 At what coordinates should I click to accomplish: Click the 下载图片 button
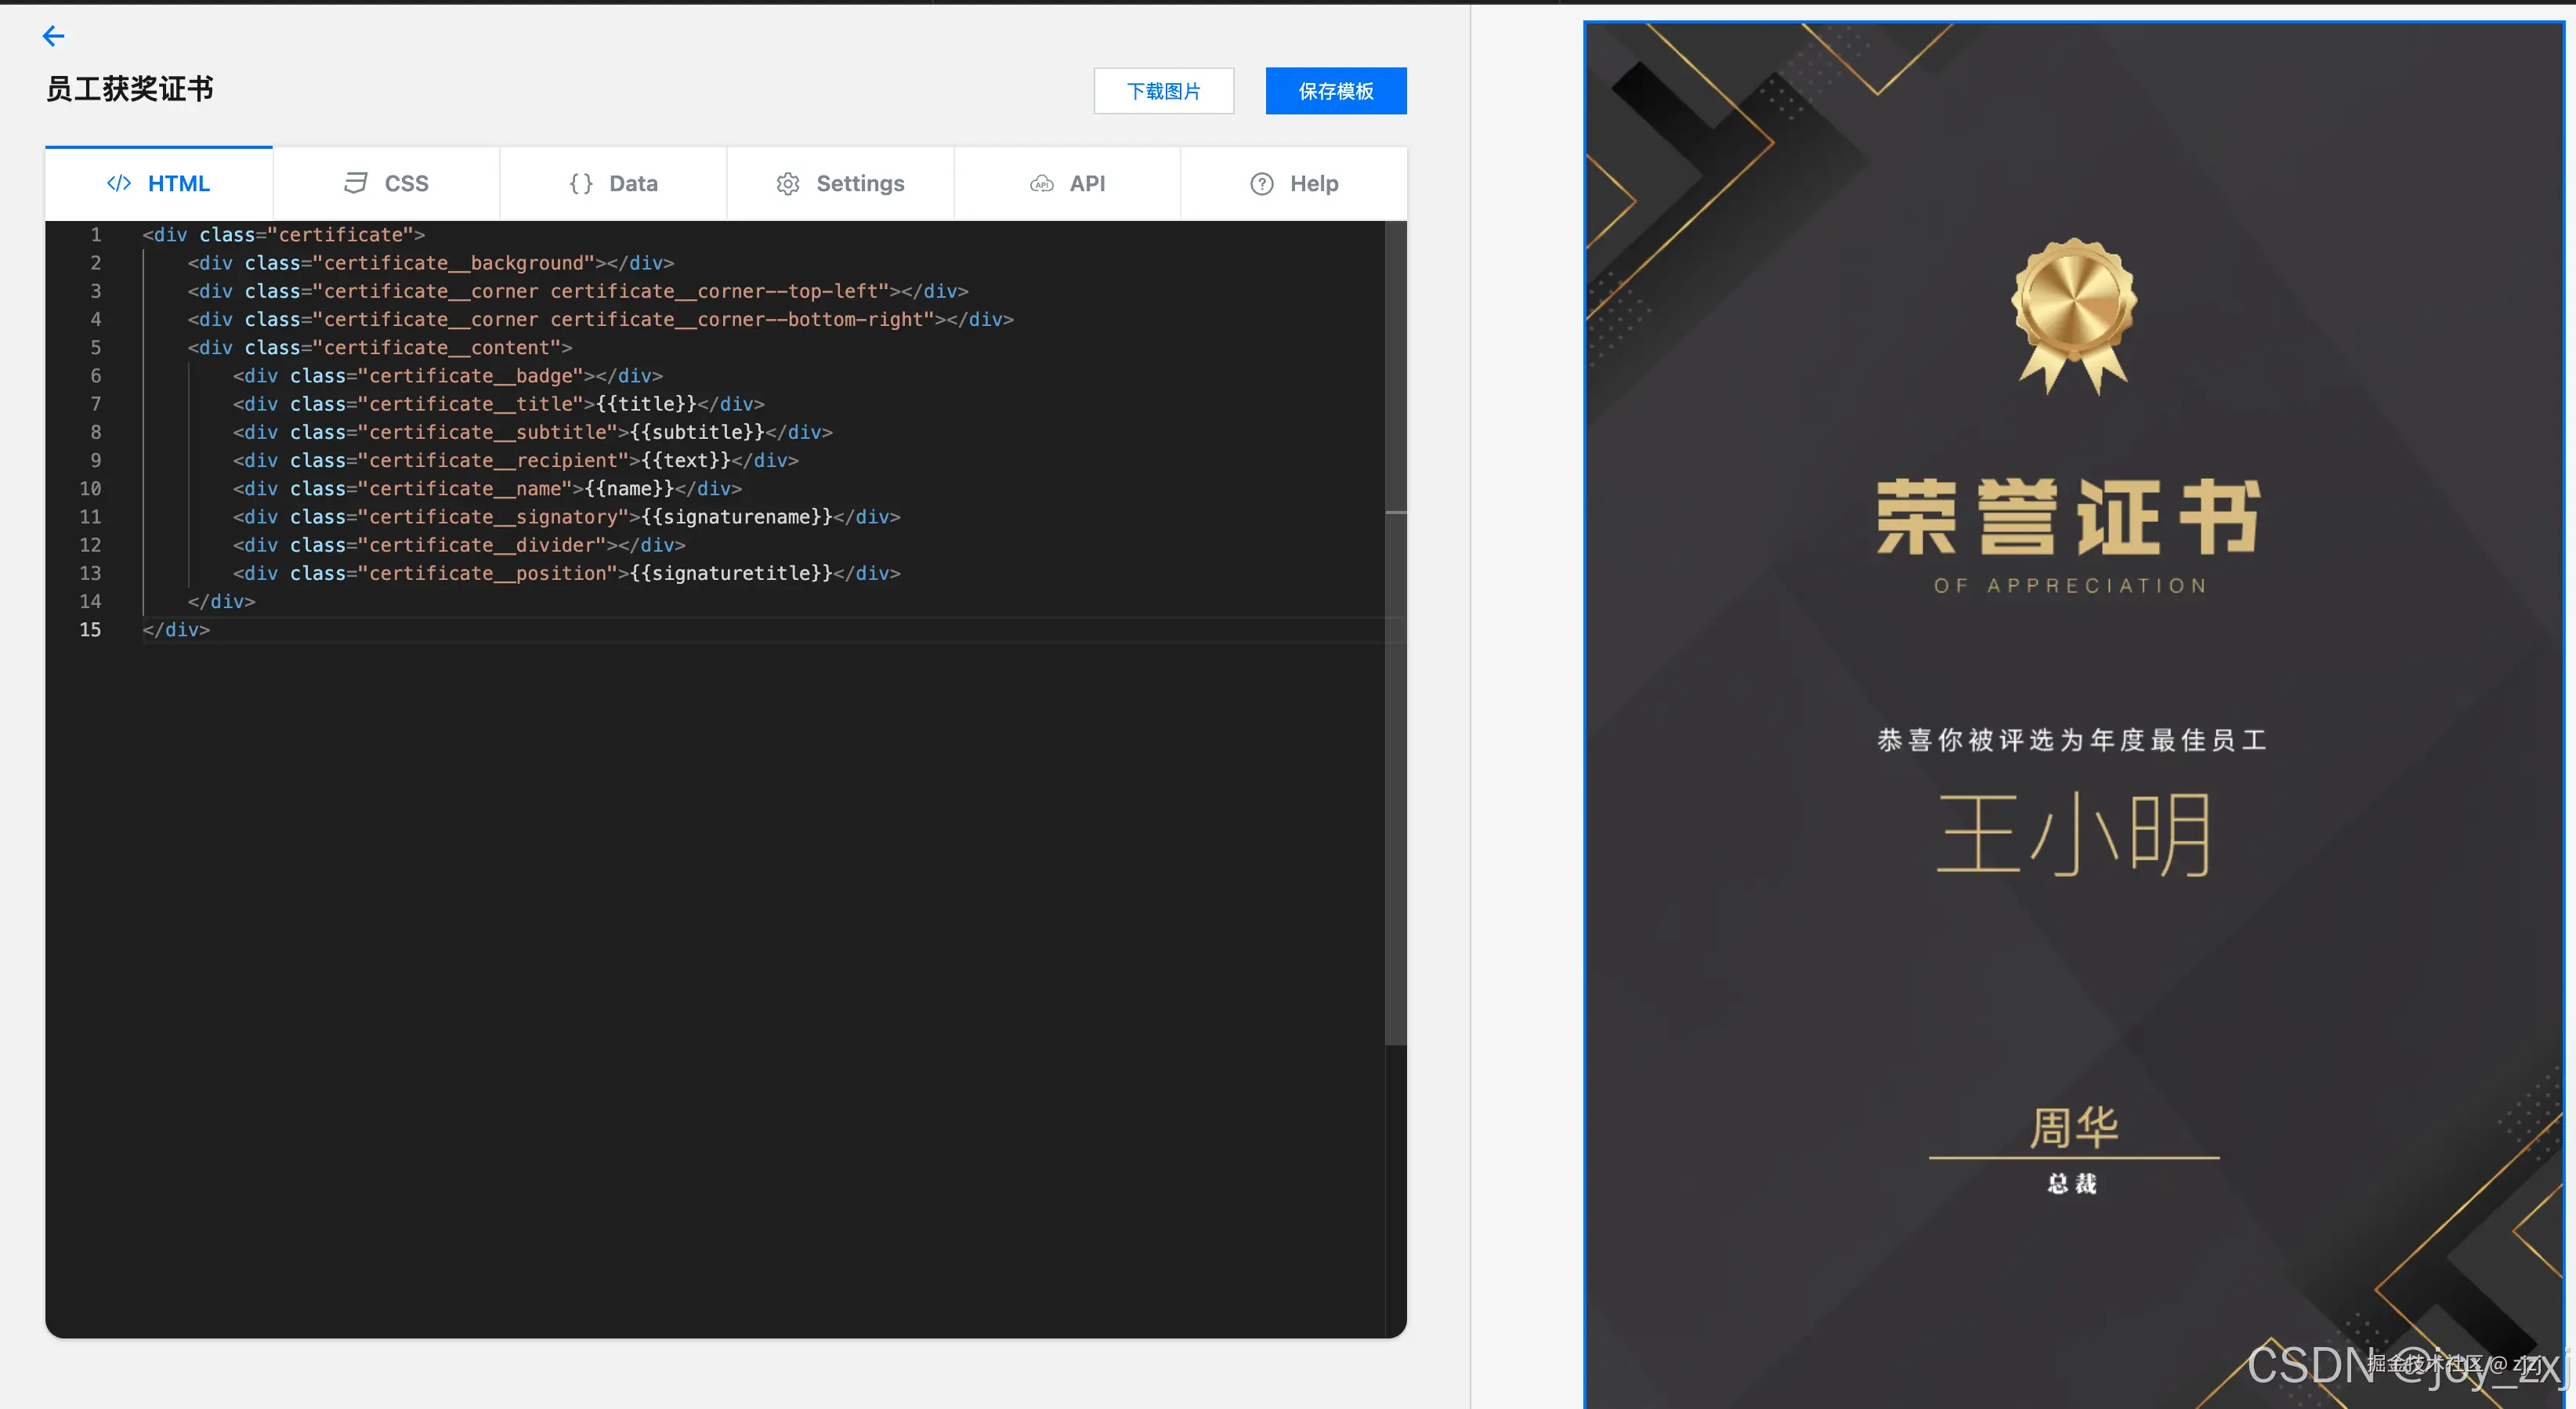coord(1164,90)
